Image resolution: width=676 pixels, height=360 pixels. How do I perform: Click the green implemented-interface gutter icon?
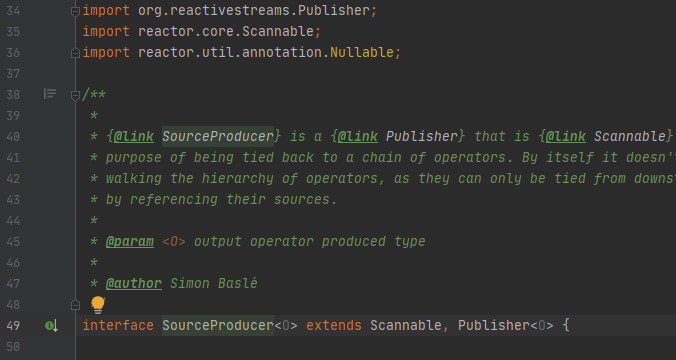coord(52,326)
